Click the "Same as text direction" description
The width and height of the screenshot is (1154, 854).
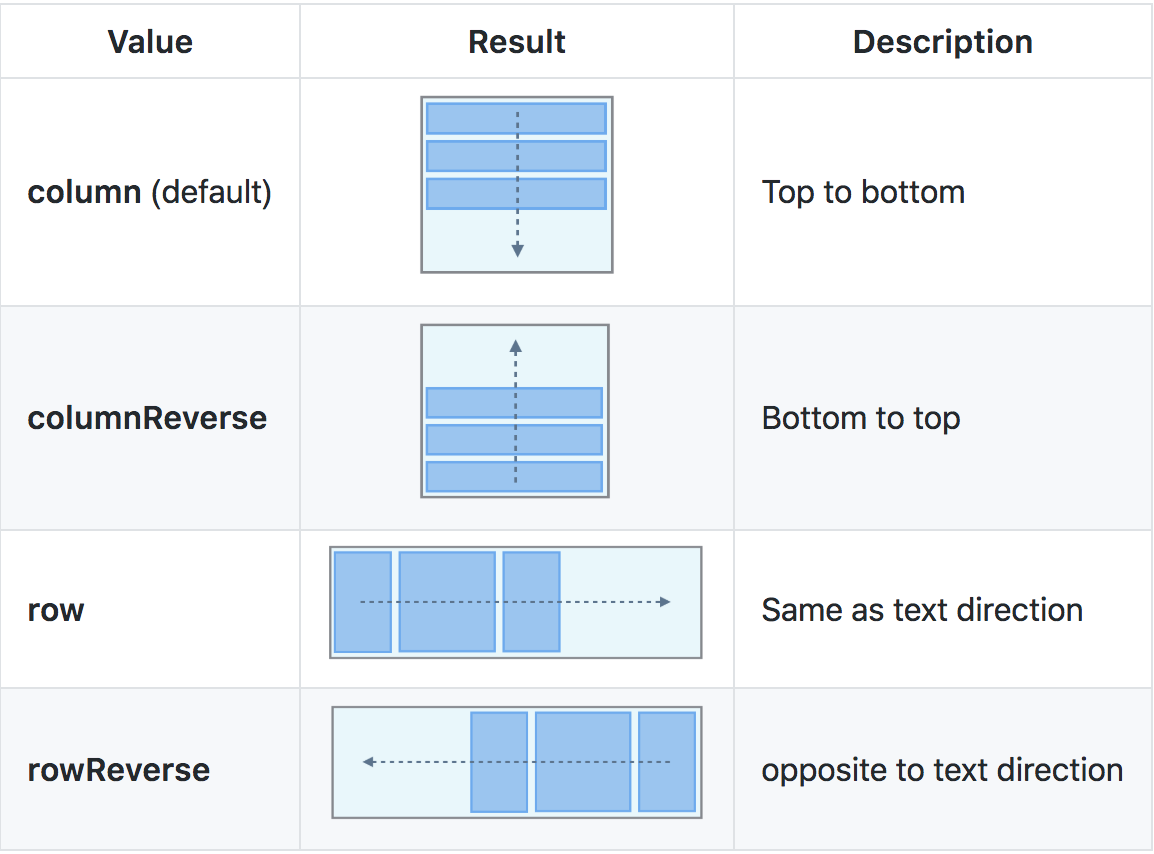(922, 610)
